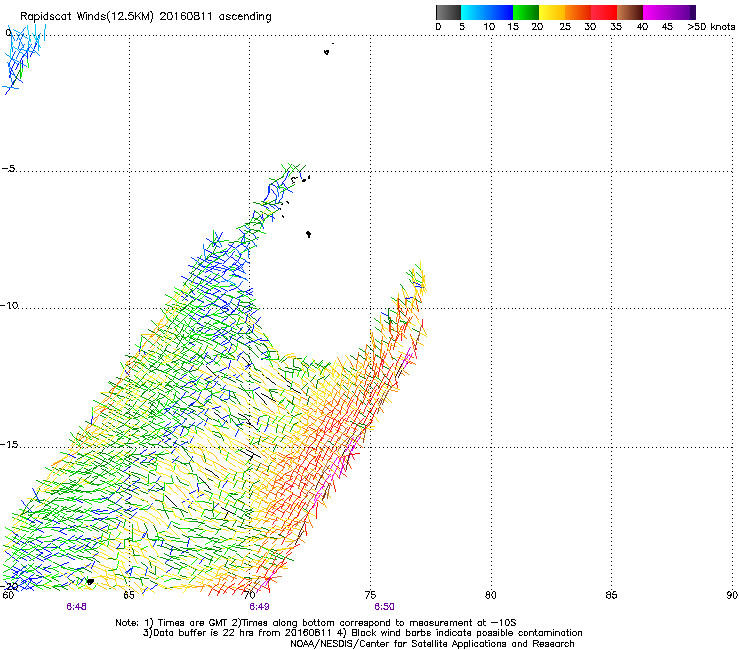
Task: Click the '-15' latitude axis label
Action: [x=9, y=445]
